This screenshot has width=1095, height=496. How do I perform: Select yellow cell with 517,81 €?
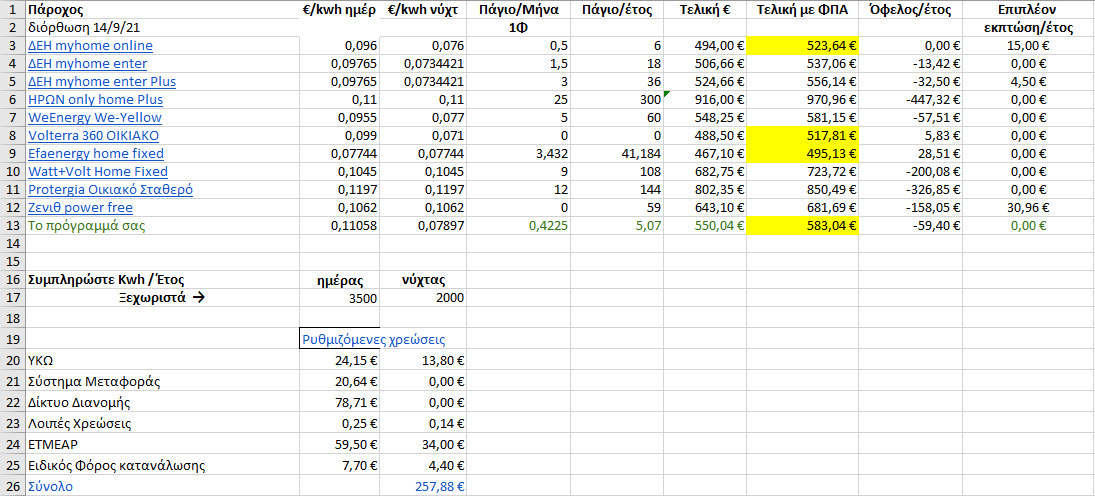802,136
